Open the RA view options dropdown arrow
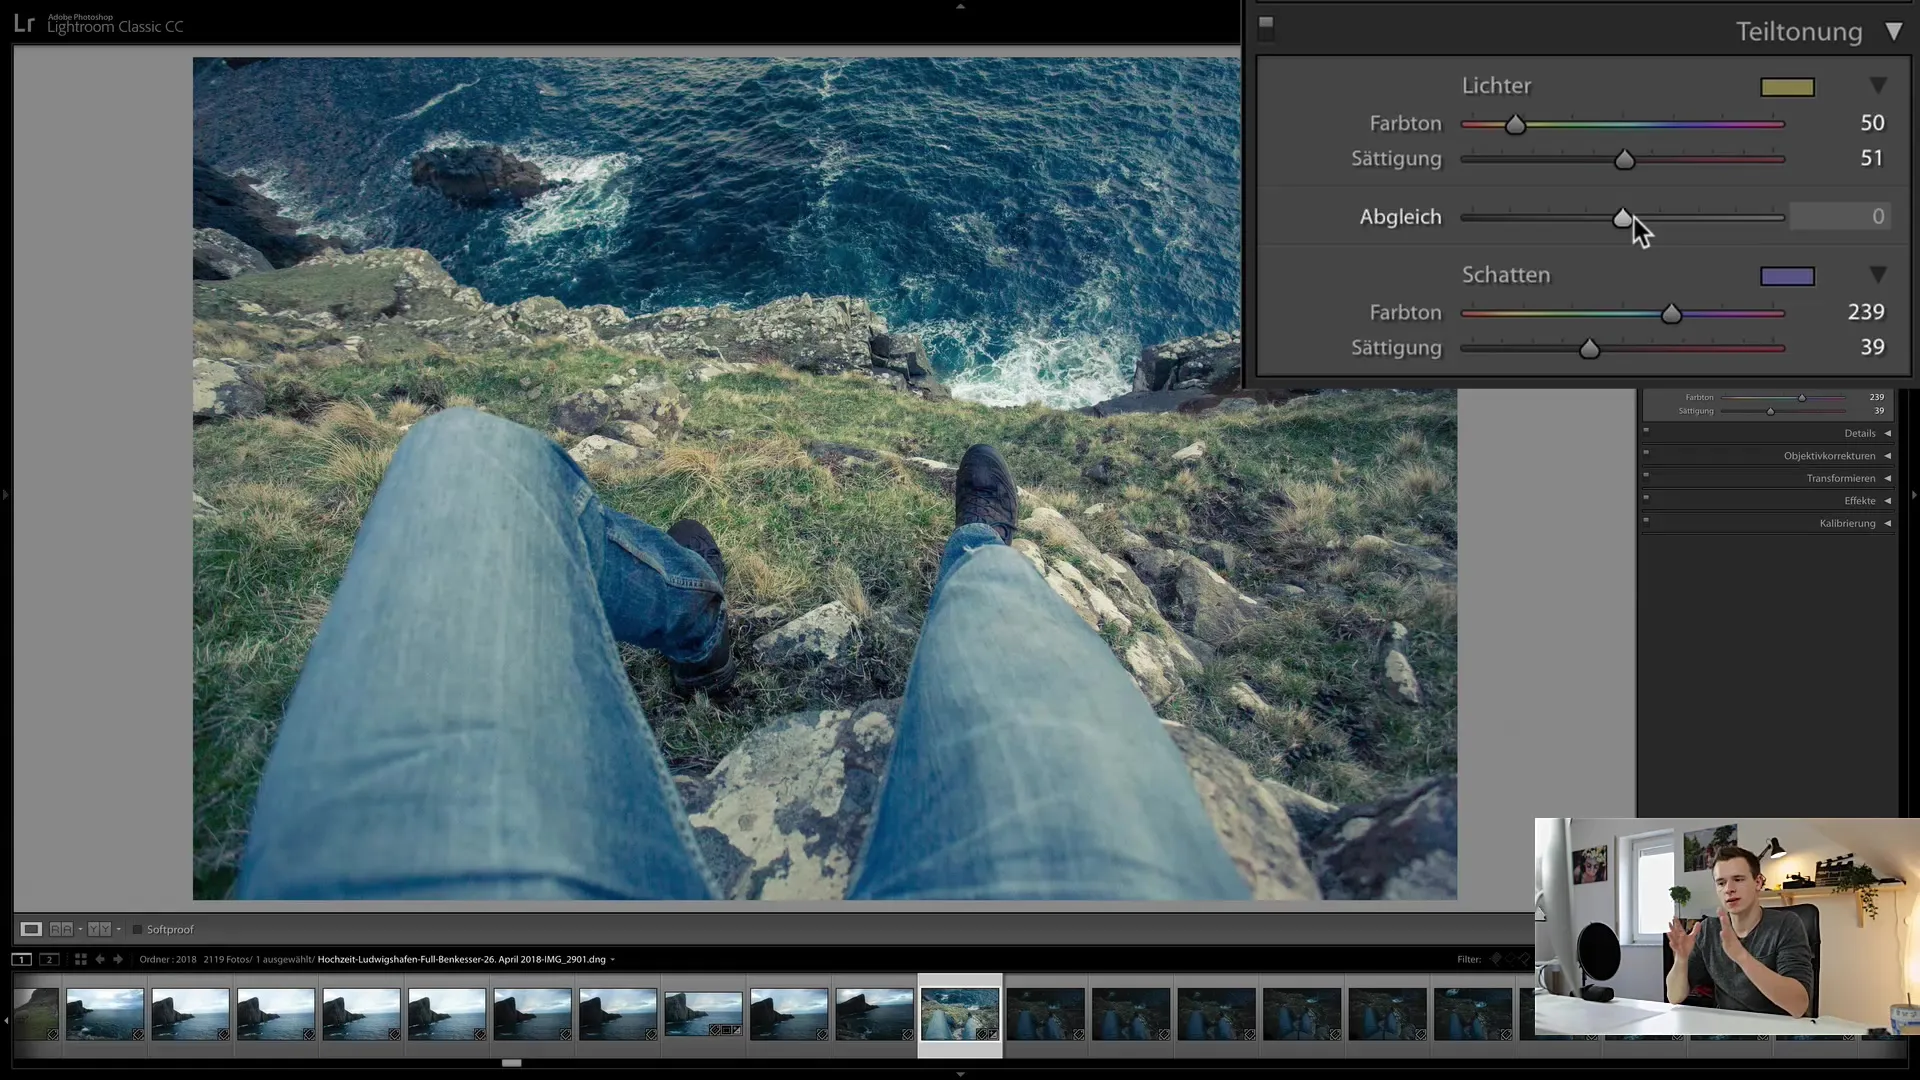The width and height of the screenshot is (1920, 1080). [x=80, y=930]
